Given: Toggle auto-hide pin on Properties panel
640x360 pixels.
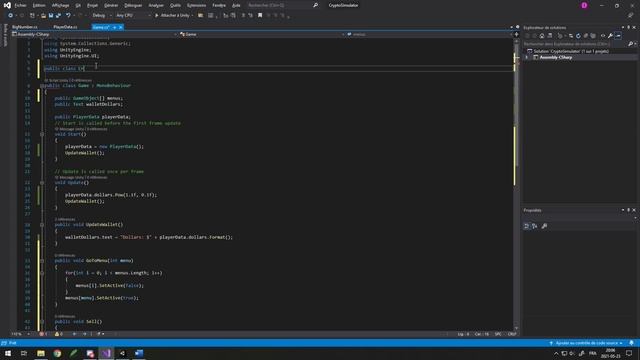Looking at the screenshot, I should click(x=628, y=210).
